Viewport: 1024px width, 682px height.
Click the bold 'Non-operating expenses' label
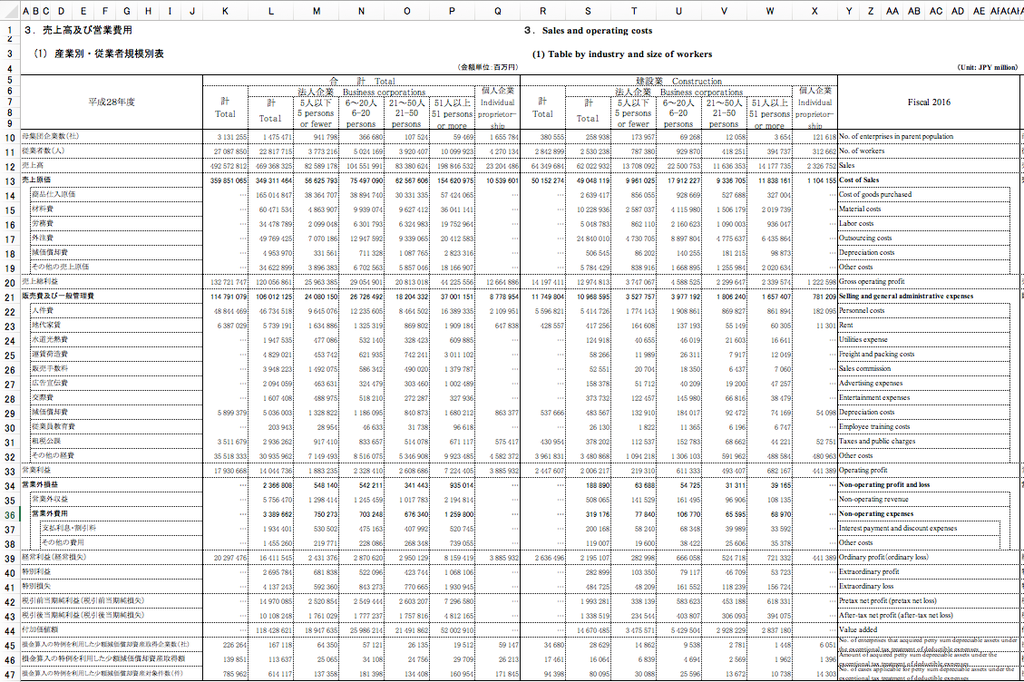pos(876,513)
